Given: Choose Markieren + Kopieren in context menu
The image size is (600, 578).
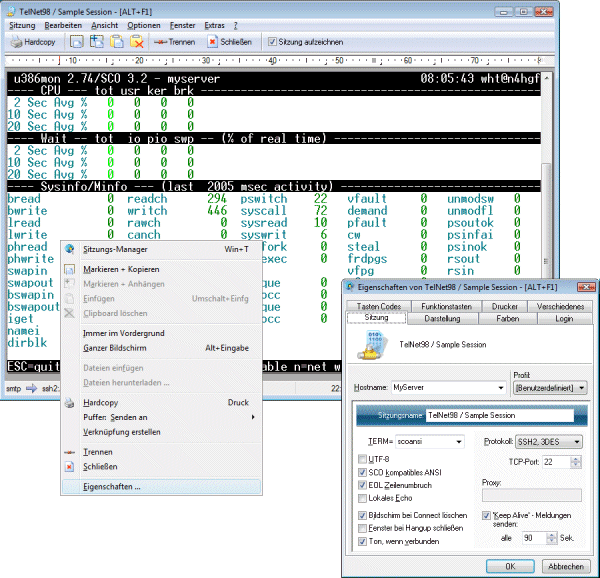Looking at the screenshot, I should click(x=161, y=269).
